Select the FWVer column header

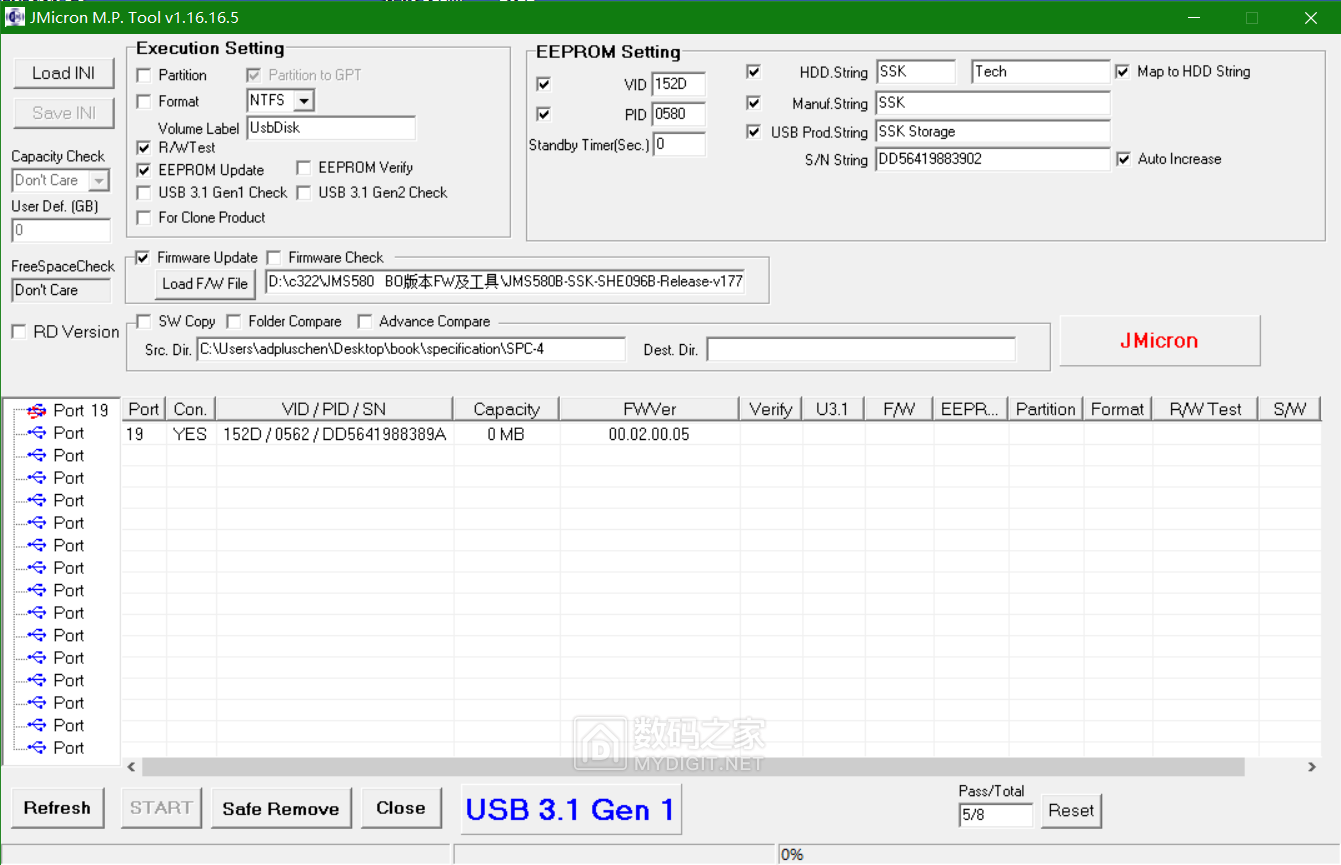click(x=649, y=409)
